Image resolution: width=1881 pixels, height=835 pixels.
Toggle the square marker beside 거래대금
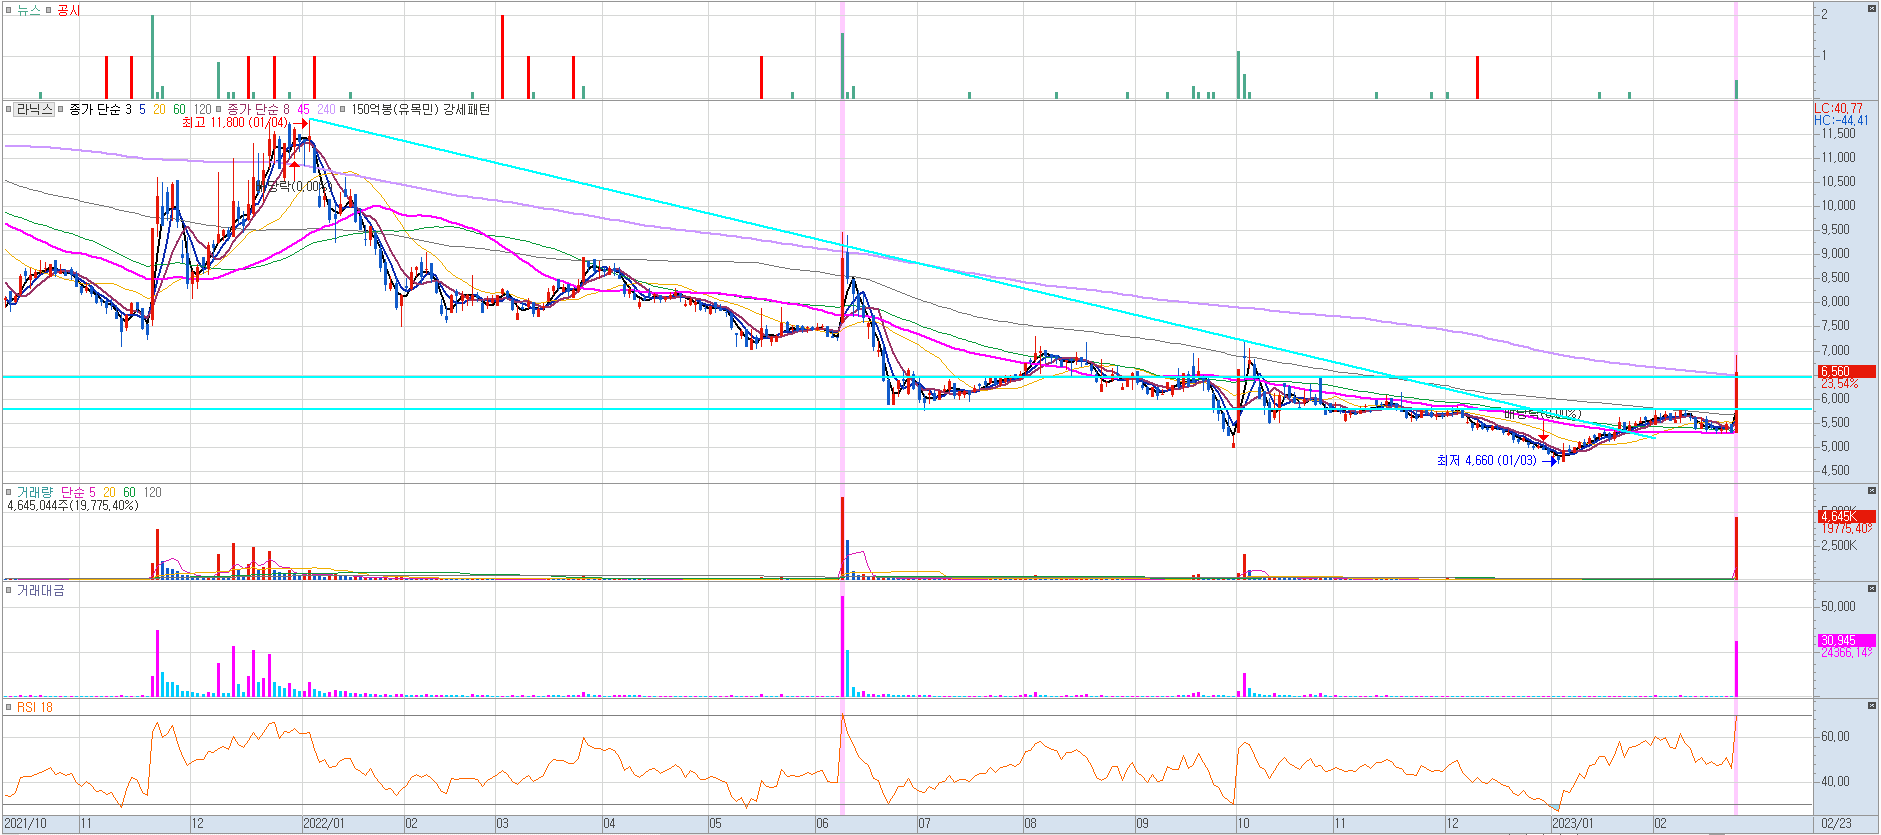click(x=9, y=590)
